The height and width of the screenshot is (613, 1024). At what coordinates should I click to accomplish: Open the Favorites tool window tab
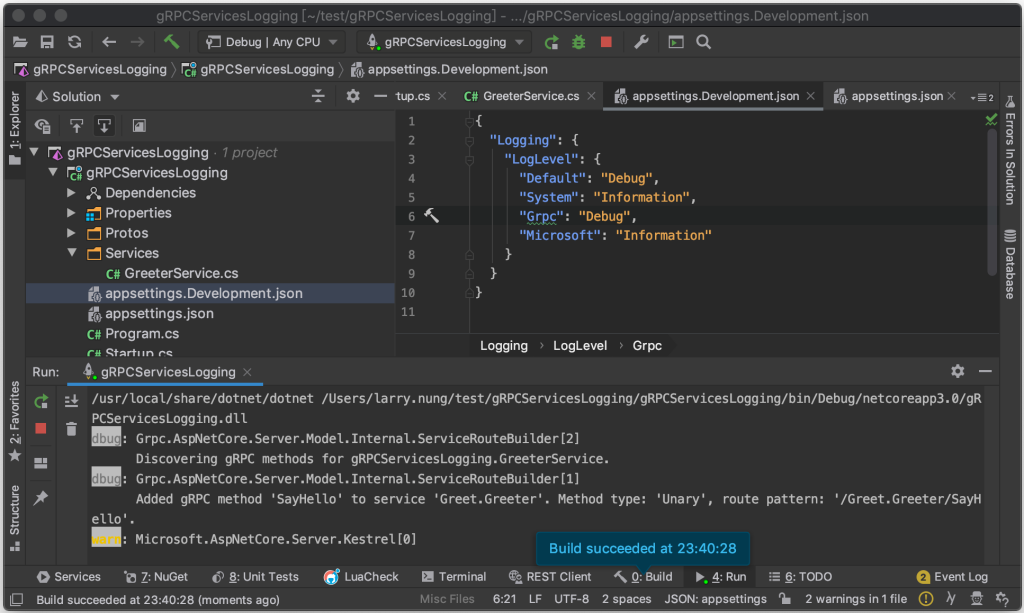(x=14, y=421)
